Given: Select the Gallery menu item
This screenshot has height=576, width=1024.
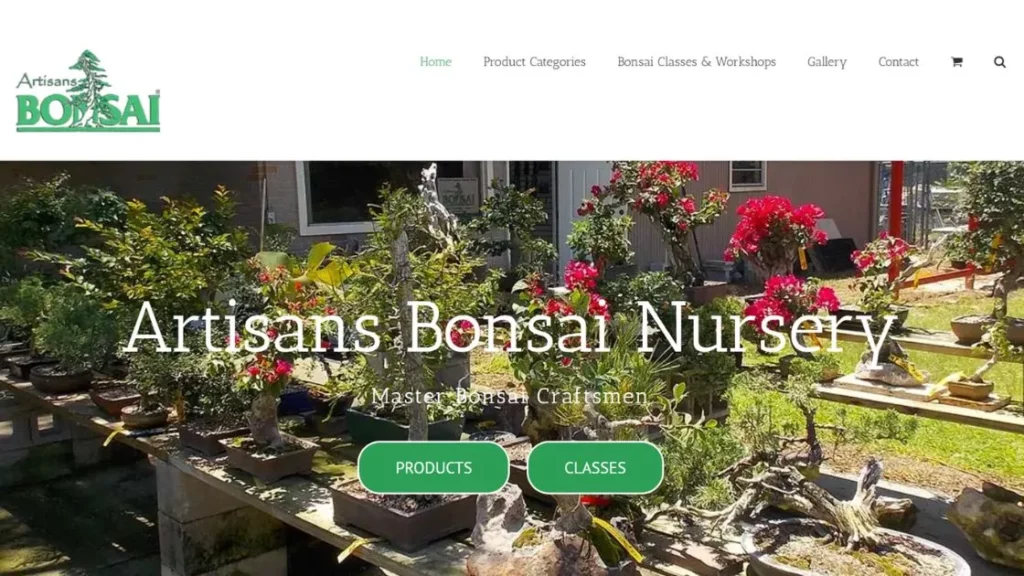Looking at the screenshot, I should 827,61.
